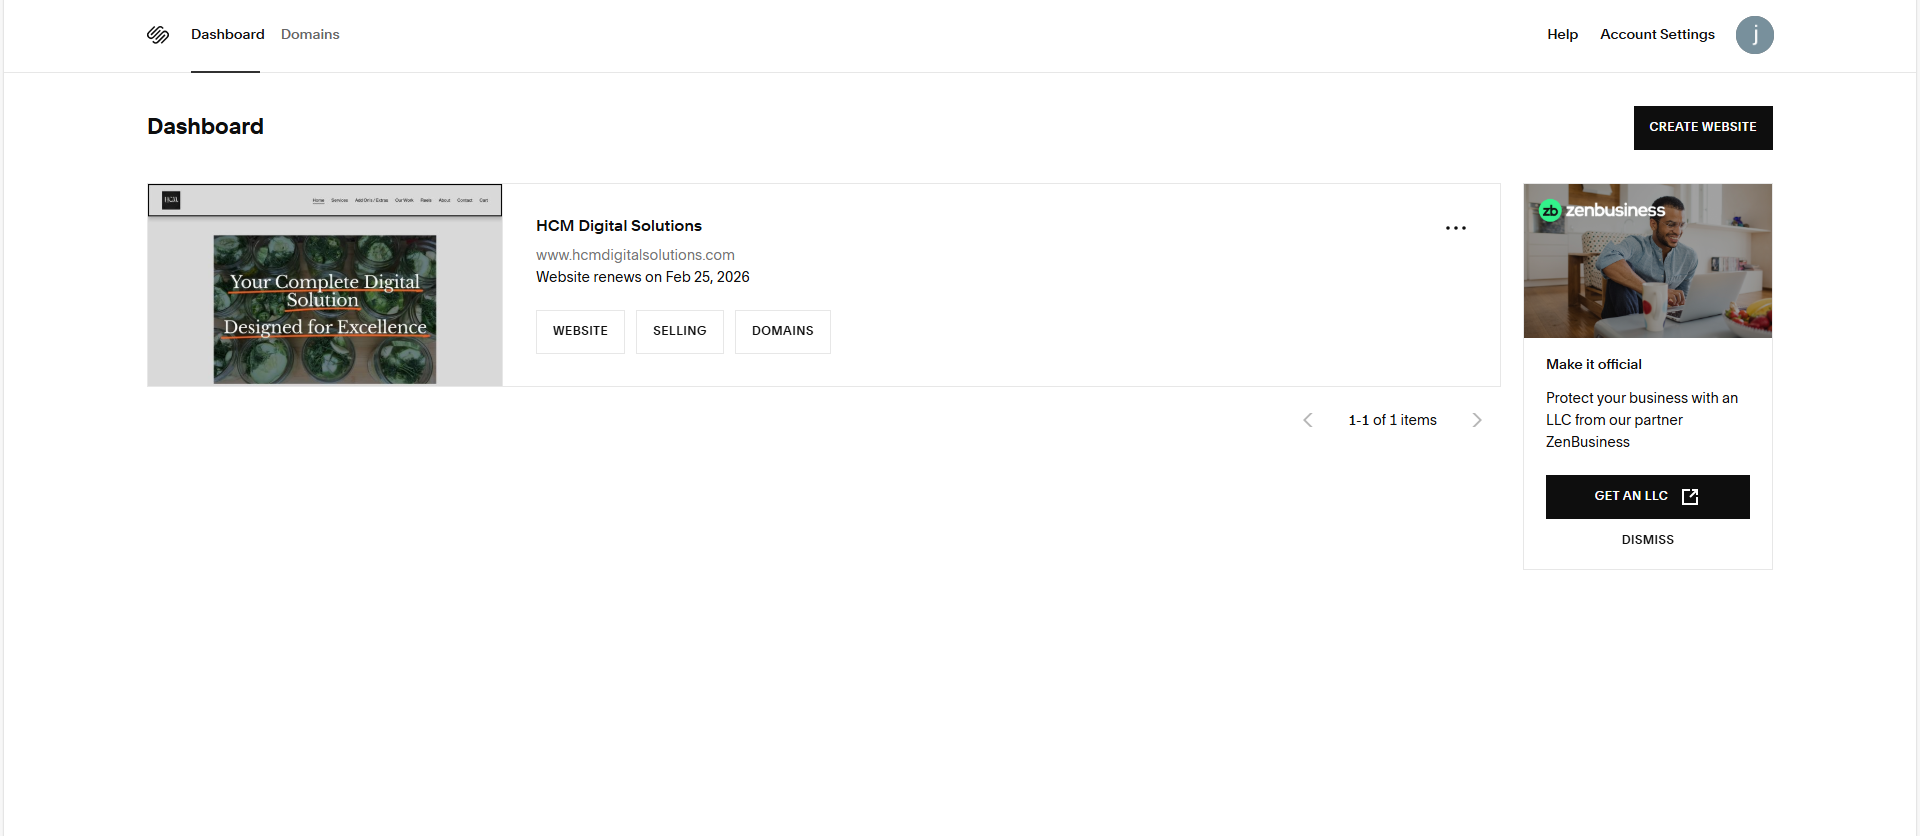Click the external link icon on Get an LLC
The width and height of the screenshot is (1920, 836).
[x=1690, y=497]
